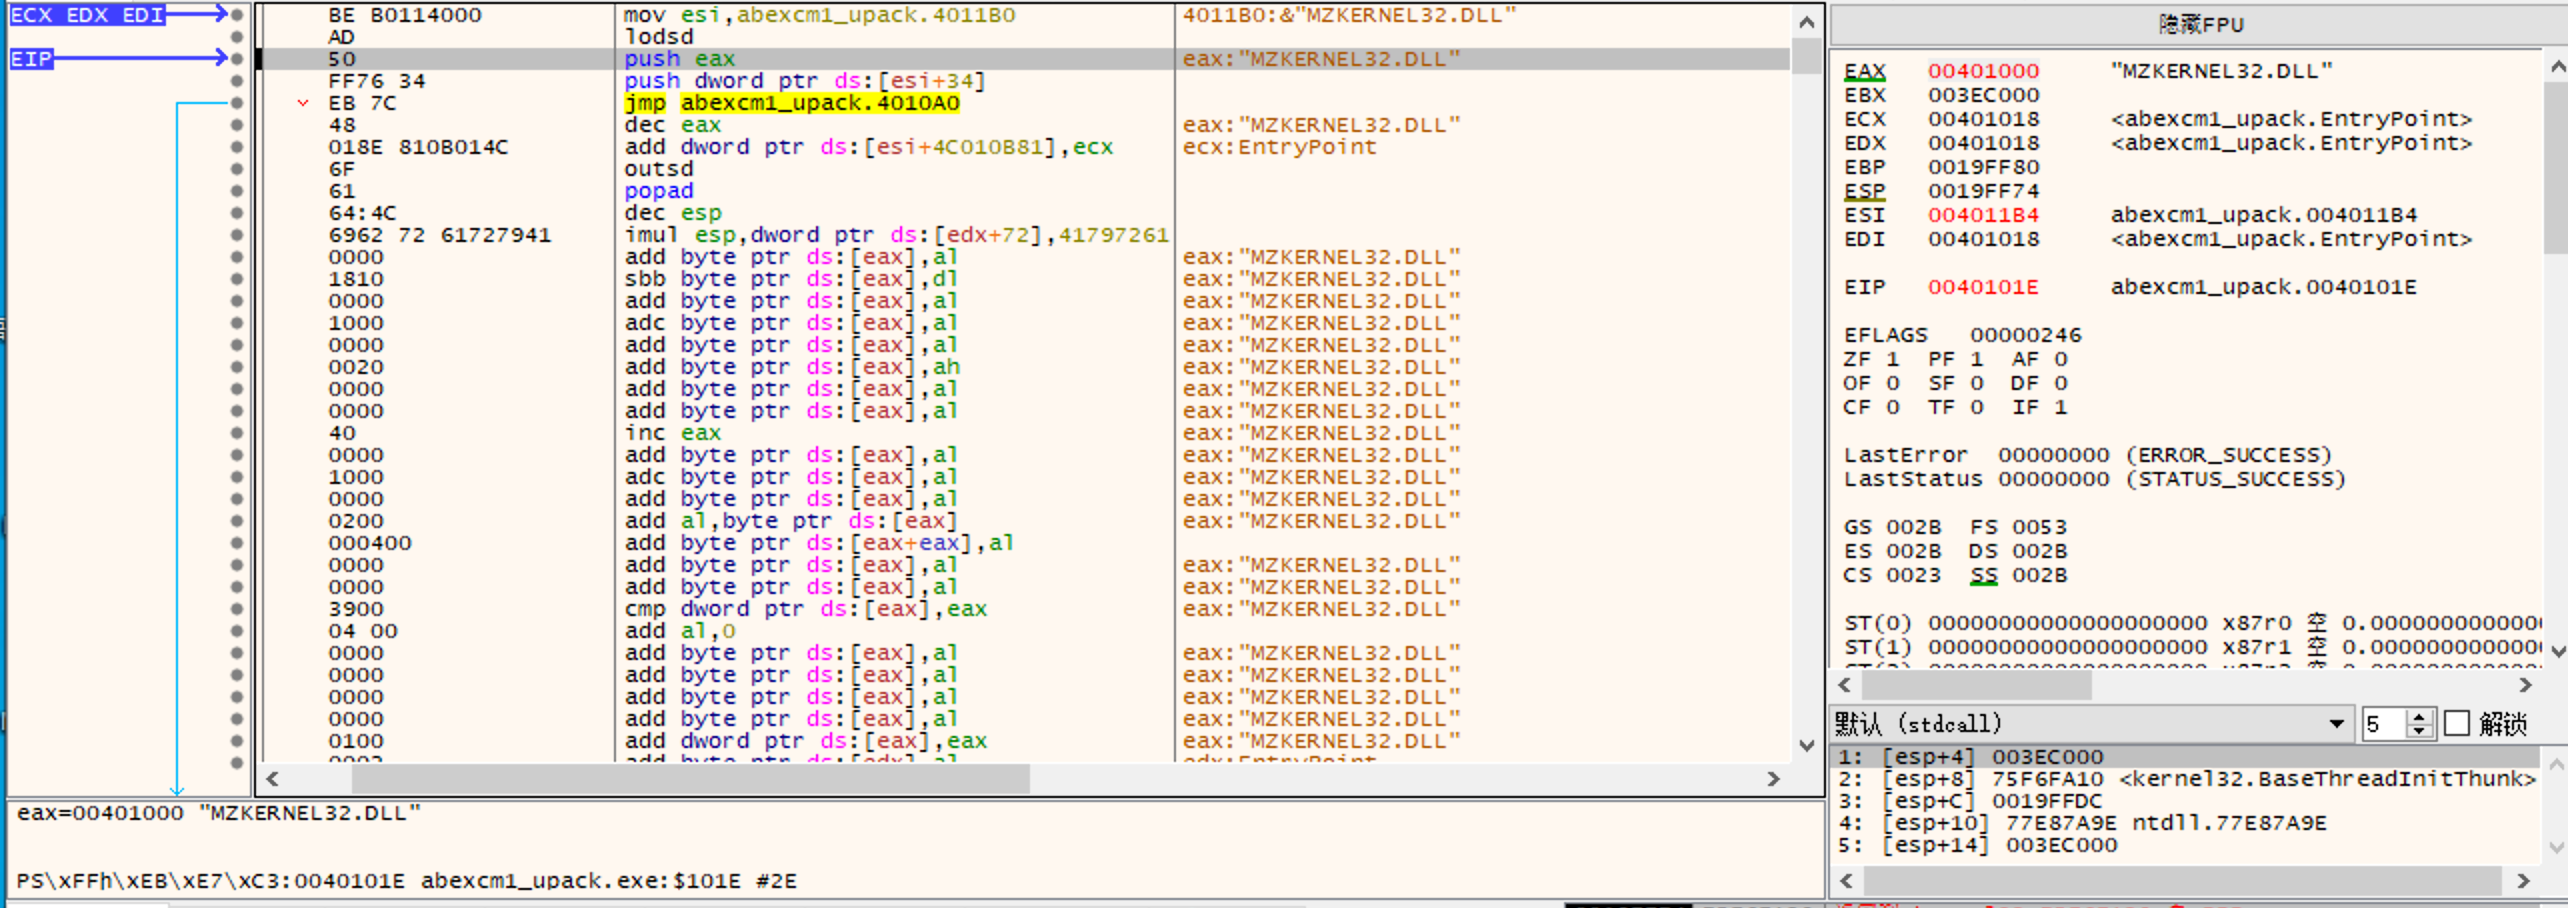Click the 'ECX EDX EDI' gutter label
Screen dimensions: 2568x908
pos(87,15)
